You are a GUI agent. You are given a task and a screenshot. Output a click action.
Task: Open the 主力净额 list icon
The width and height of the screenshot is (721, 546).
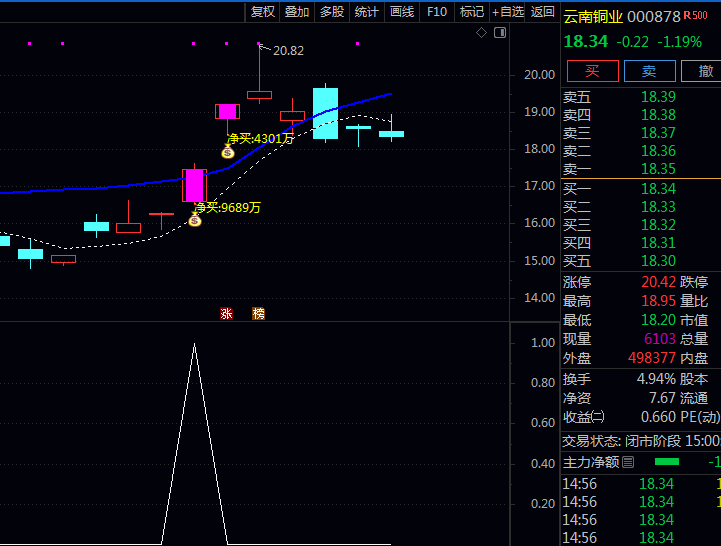point(628,462)
